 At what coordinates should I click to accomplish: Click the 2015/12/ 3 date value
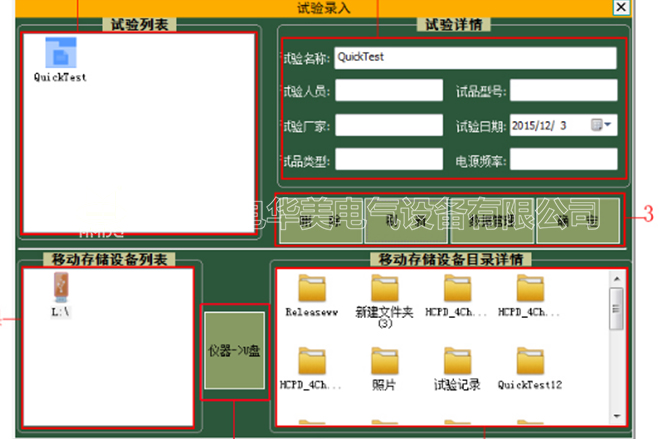(x=539, y=125)
